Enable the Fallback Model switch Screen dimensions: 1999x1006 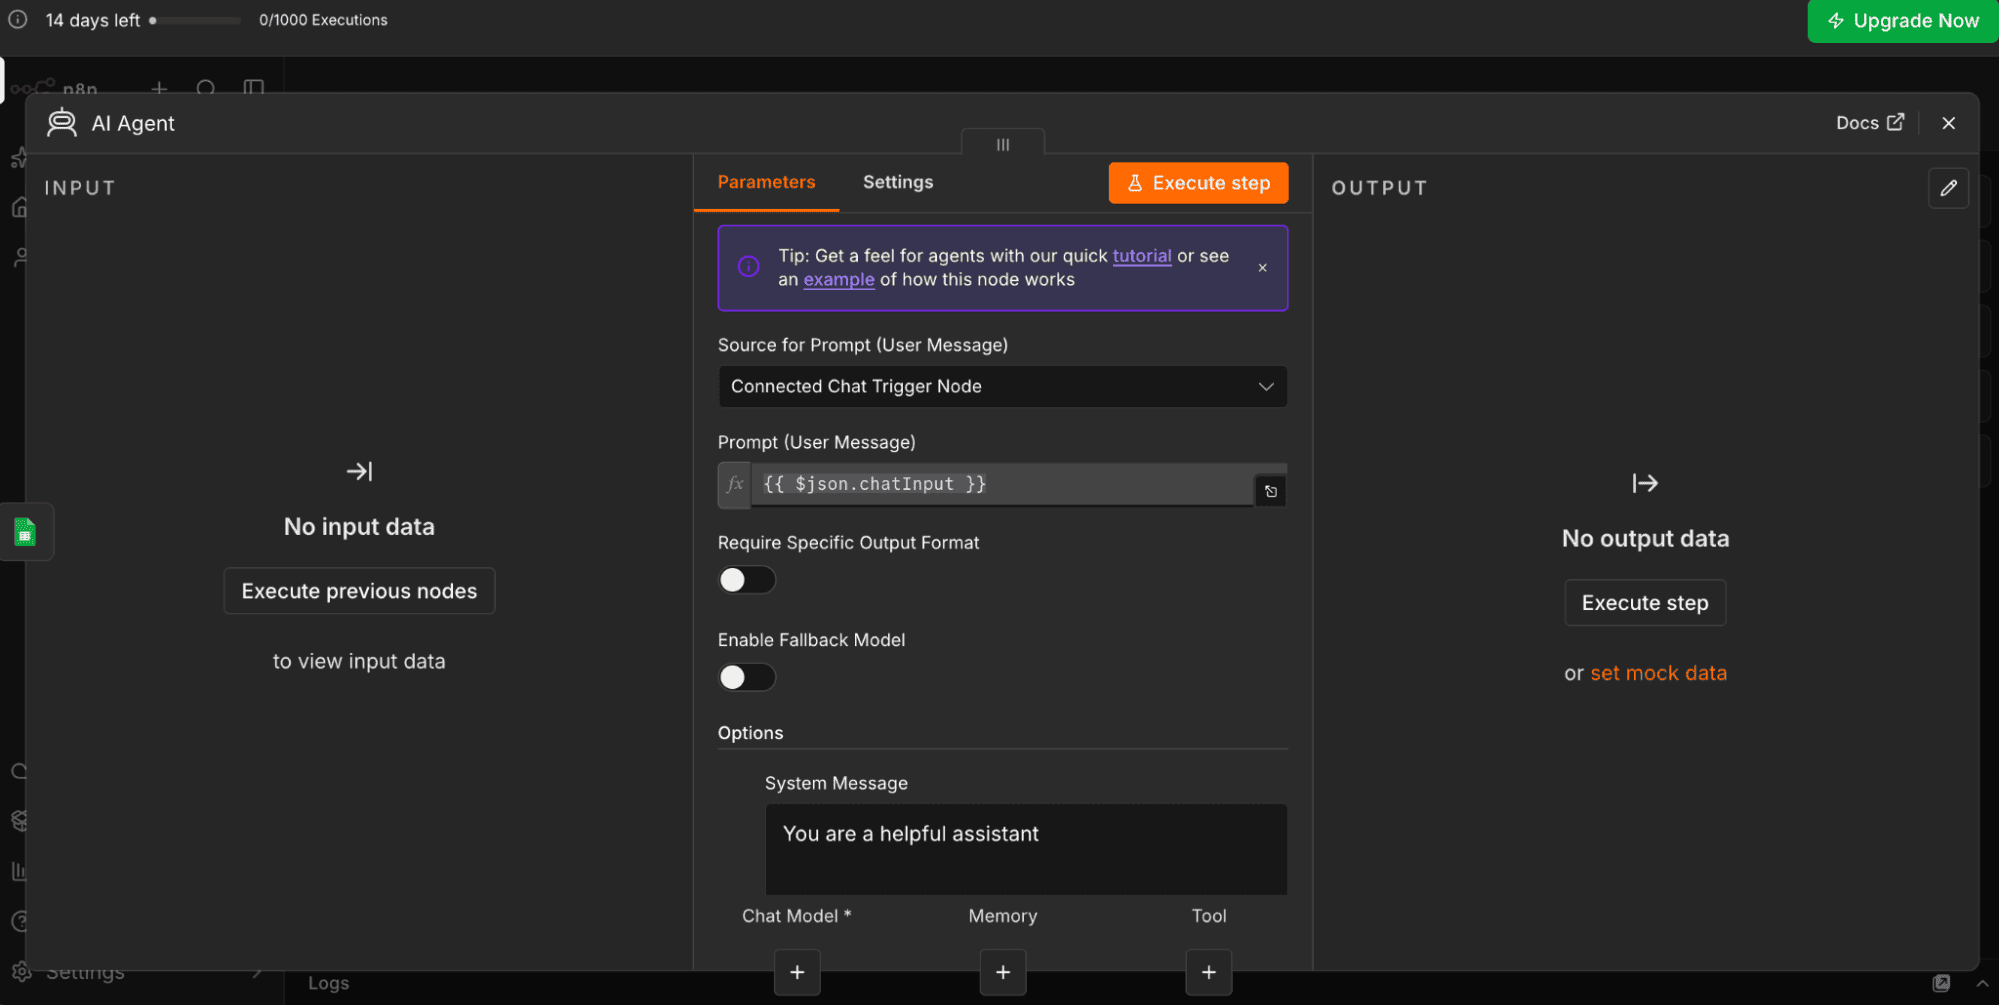coord(746,677)
